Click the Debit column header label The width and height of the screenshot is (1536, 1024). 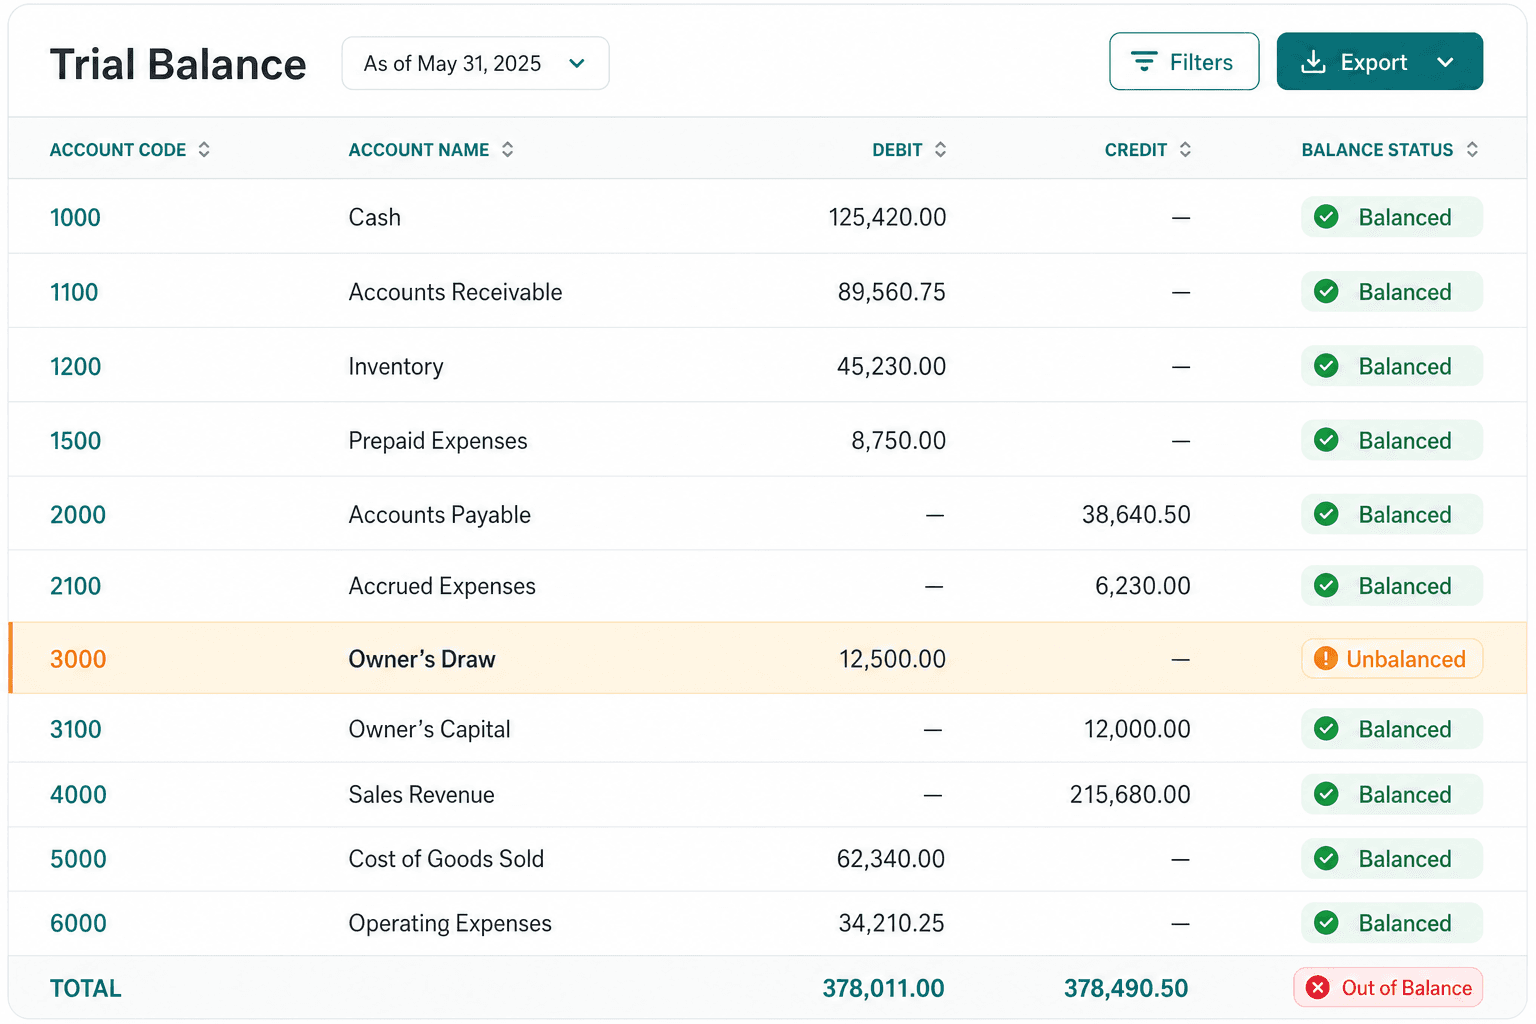pos(897,149)
